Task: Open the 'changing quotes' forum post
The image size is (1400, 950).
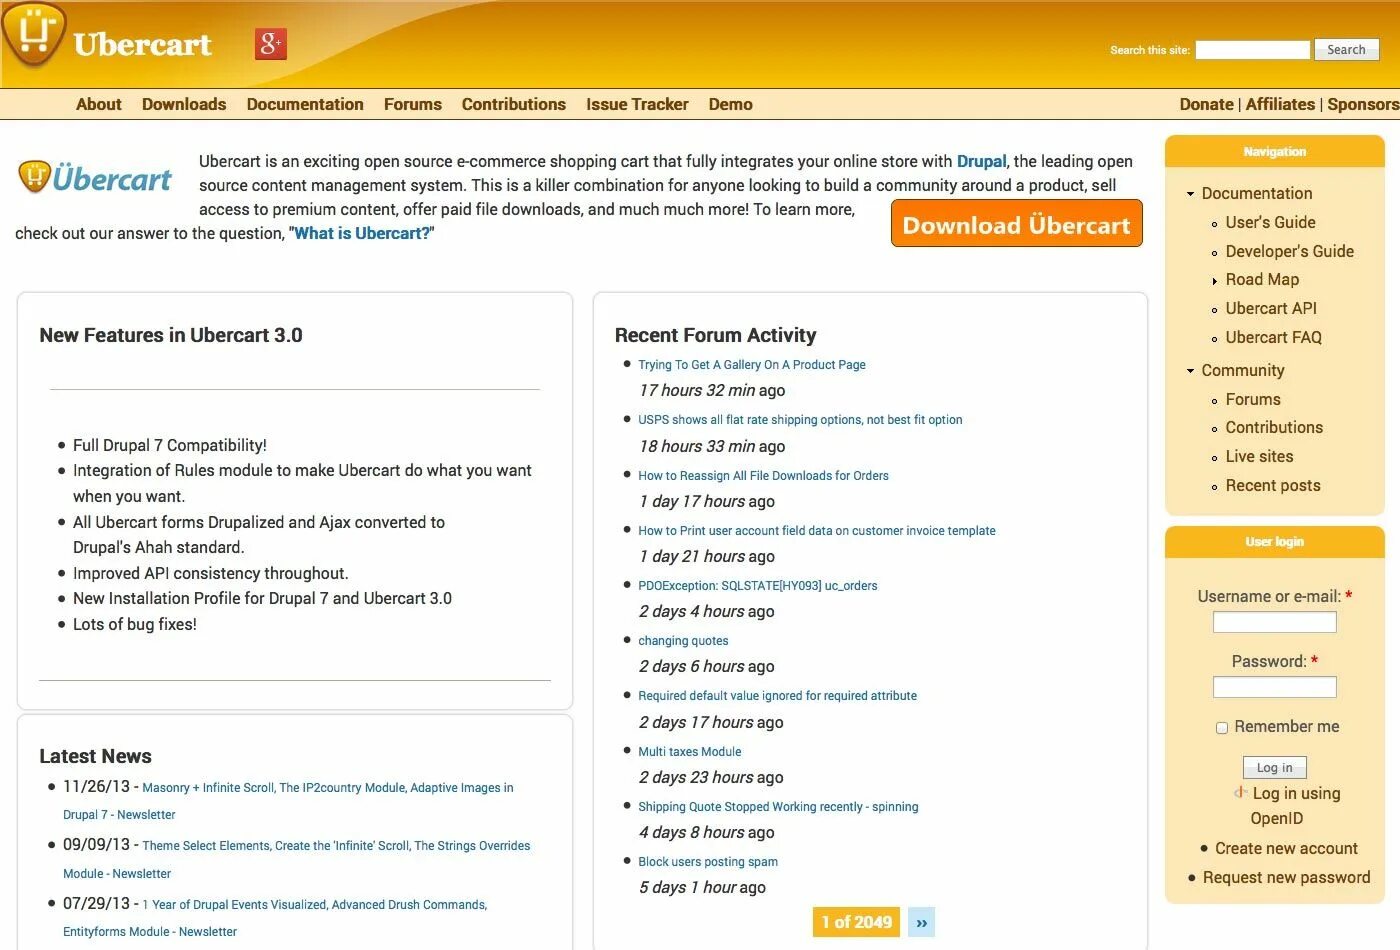Action: coord(683,641)
